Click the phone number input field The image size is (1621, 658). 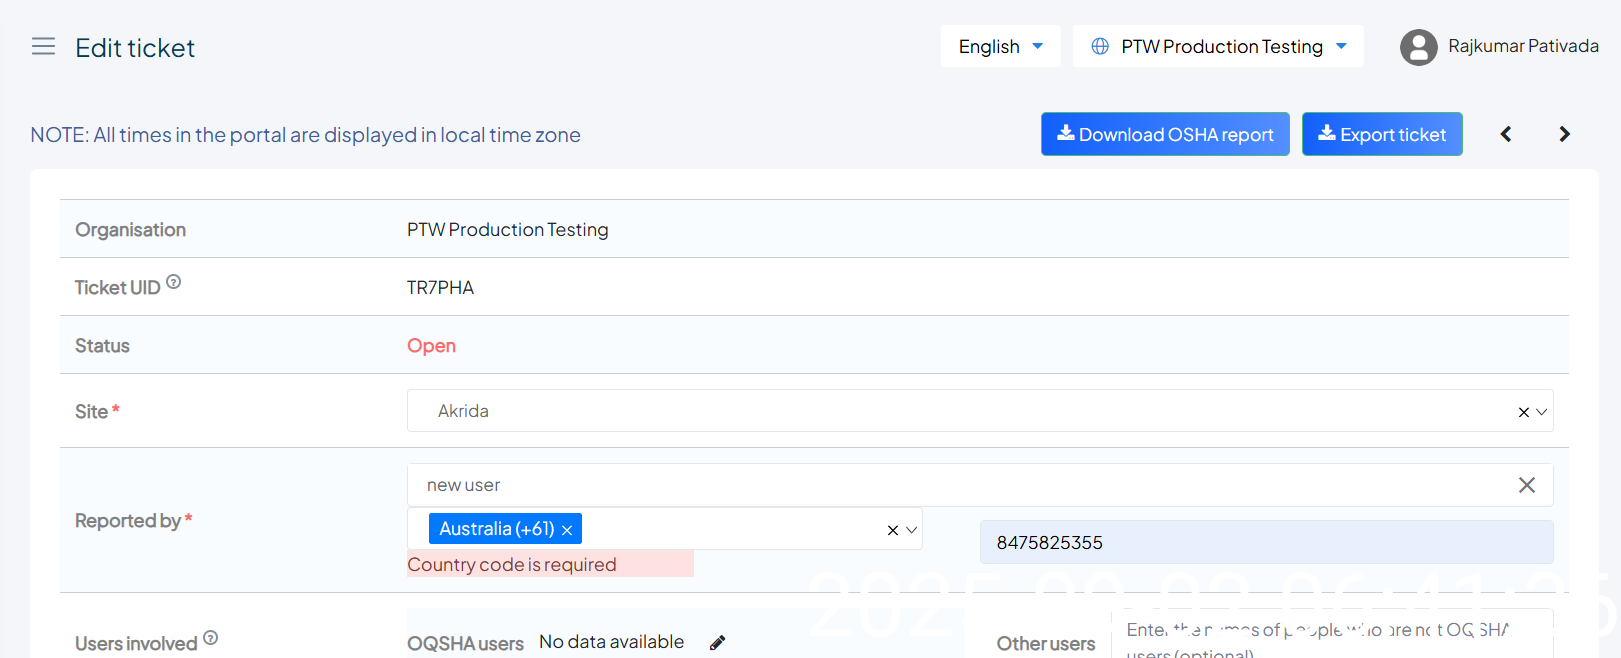coord(1266,543)
